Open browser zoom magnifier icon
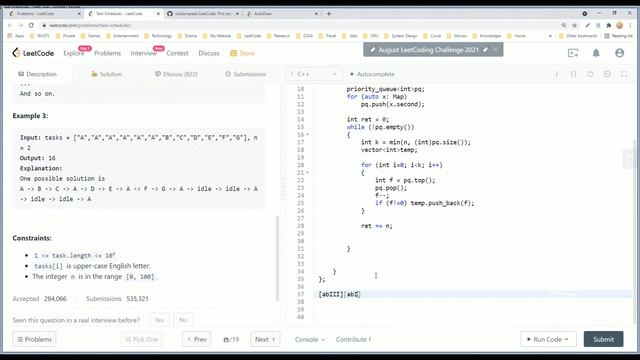The width and height of the screenshot is (640, 360). (x=564, y=25)
